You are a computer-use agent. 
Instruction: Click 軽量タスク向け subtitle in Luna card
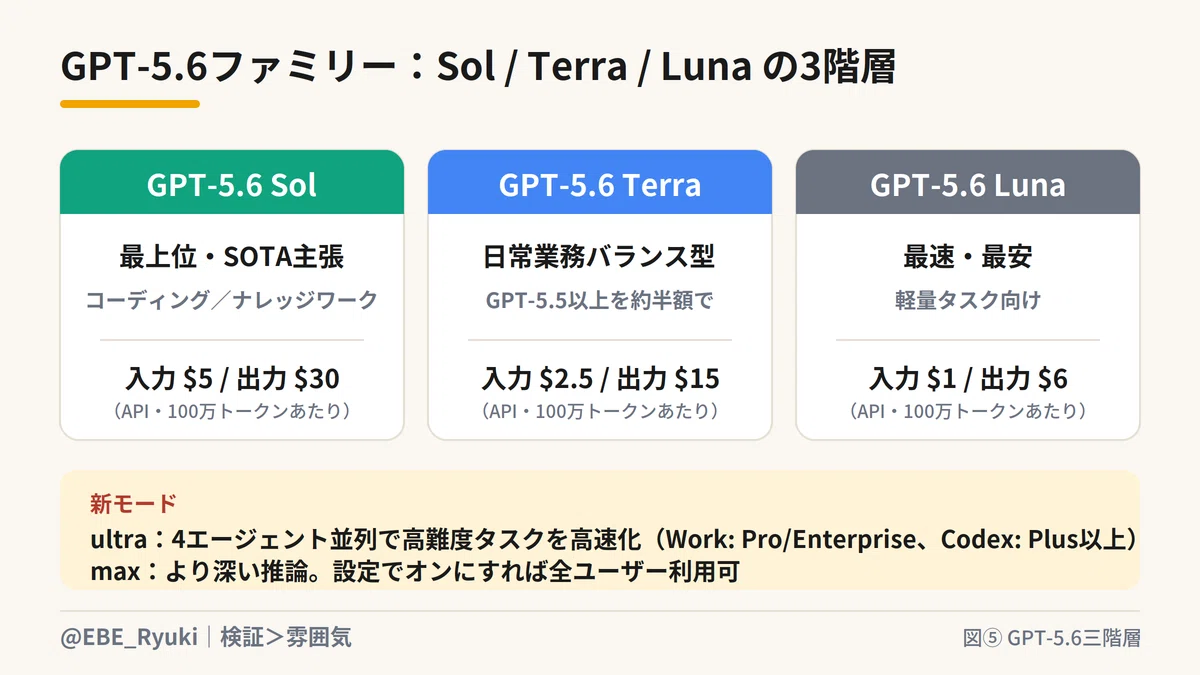click(968, 300)
